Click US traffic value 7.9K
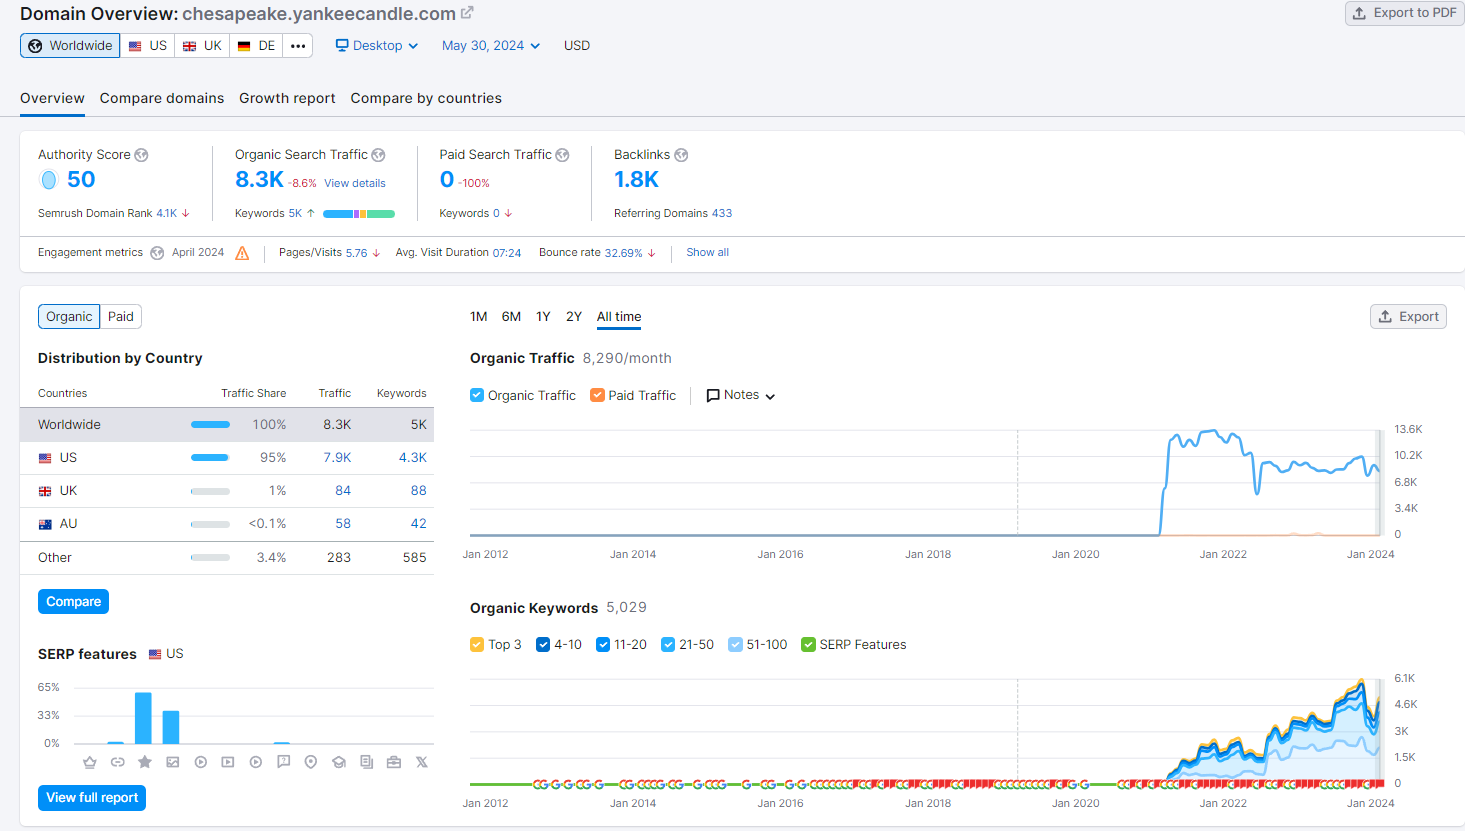This screenshot has width=1465, height=831. pos(337,458)
